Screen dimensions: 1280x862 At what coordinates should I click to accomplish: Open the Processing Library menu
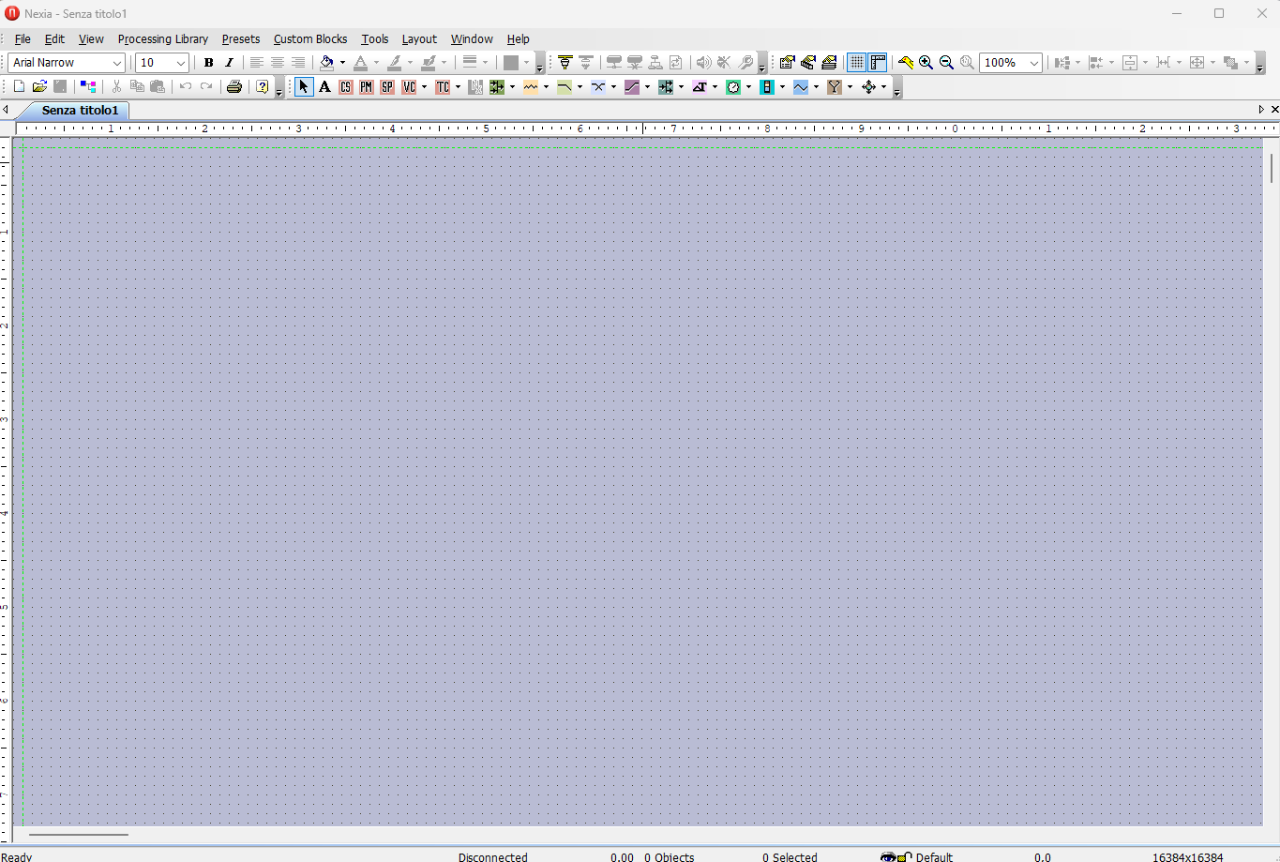click(x=163, y=39)
